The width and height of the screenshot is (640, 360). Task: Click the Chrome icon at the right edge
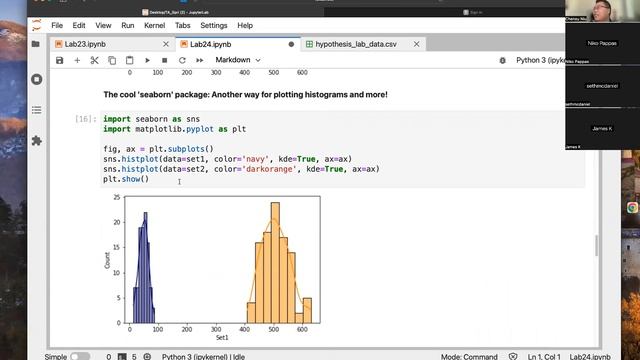[x=632, y=207]
